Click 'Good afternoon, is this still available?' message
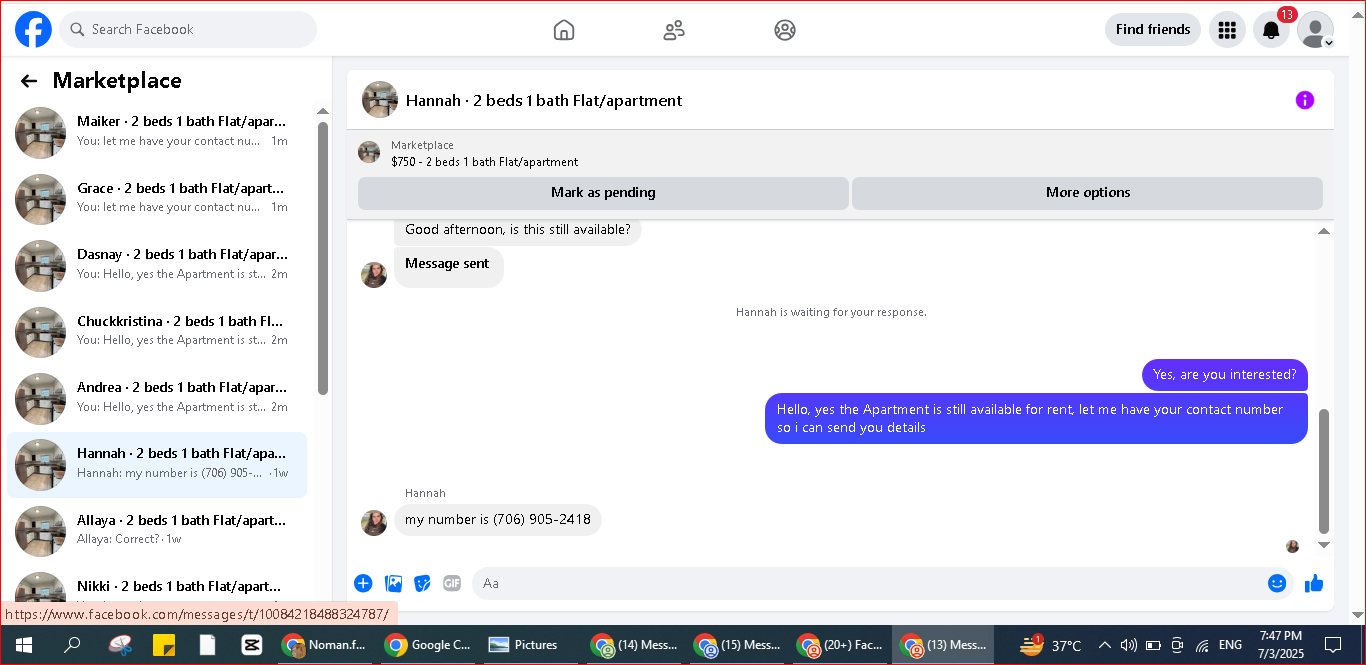The width and height of the screenshot is (1366, 665). tap(518, 230)
